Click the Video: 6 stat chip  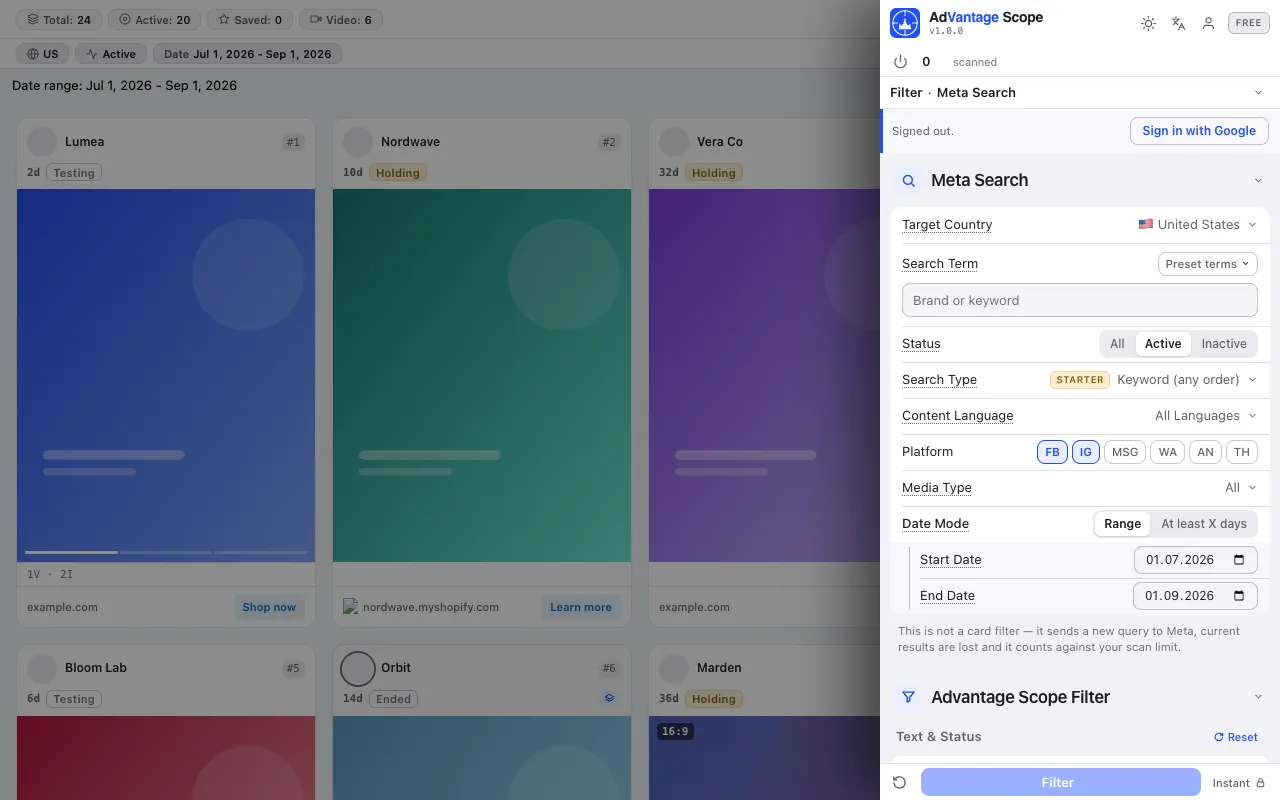pos(341,20)
